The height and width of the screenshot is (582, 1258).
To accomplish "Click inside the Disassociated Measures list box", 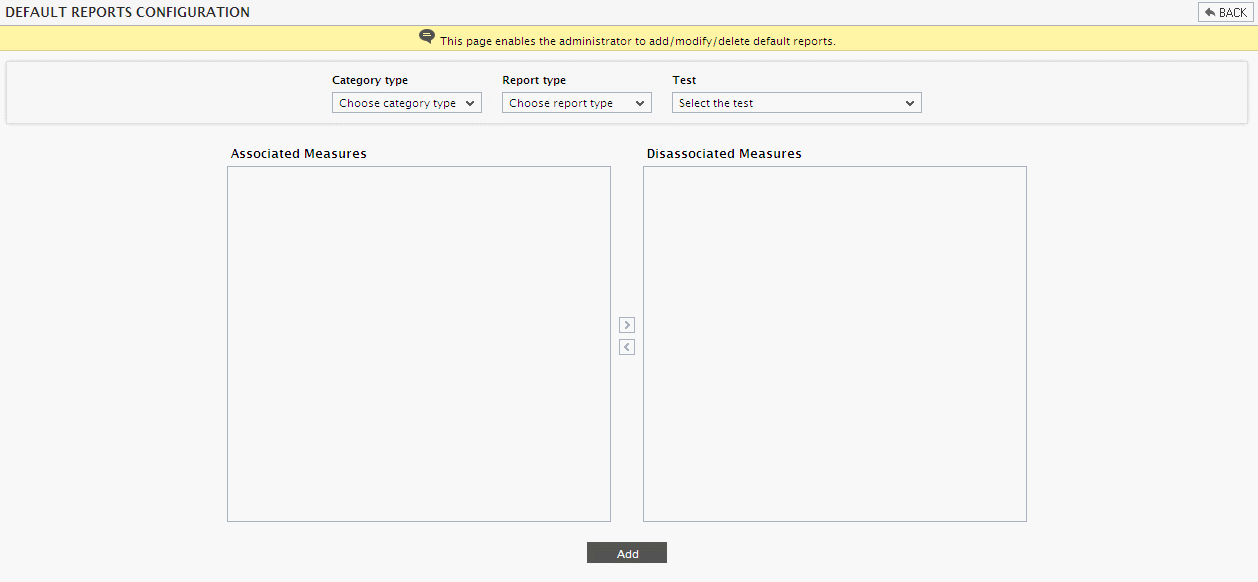I will 835,344.
